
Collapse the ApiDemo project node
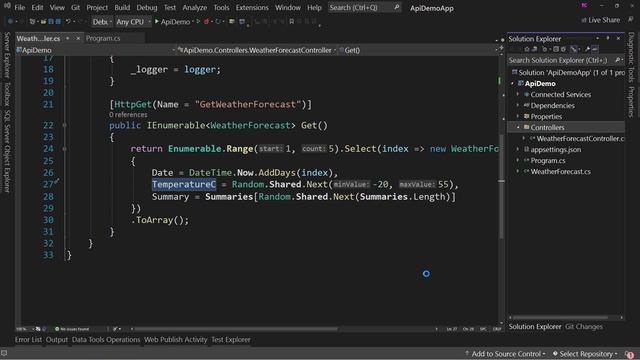coord(513,84)
